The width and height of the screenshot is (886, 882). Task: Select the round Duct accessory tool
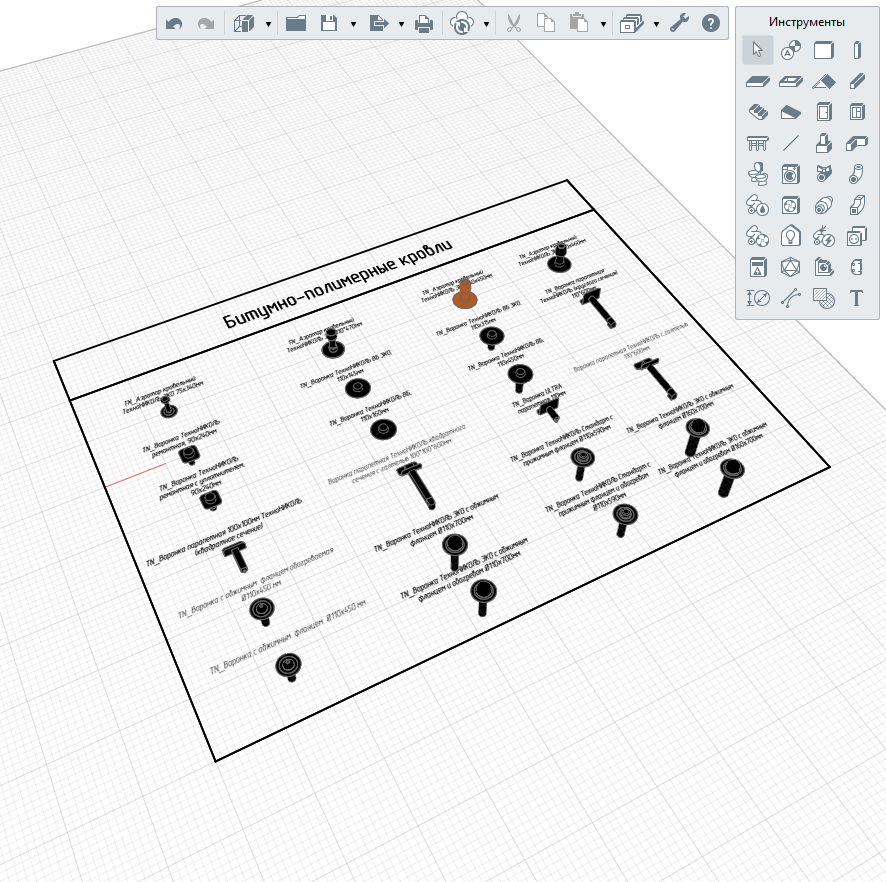click(x=824, y=205)
